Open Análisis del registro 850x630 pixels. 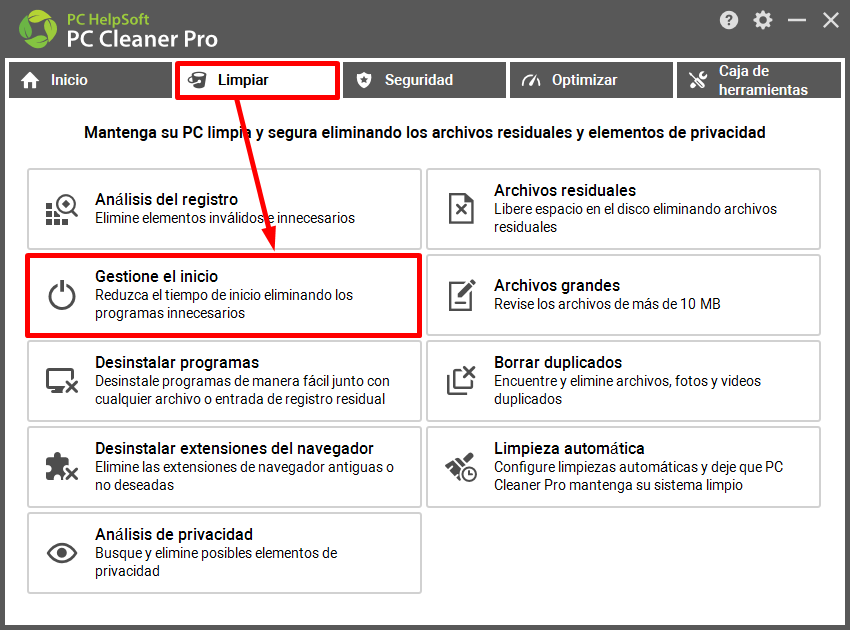coord(224,209)
